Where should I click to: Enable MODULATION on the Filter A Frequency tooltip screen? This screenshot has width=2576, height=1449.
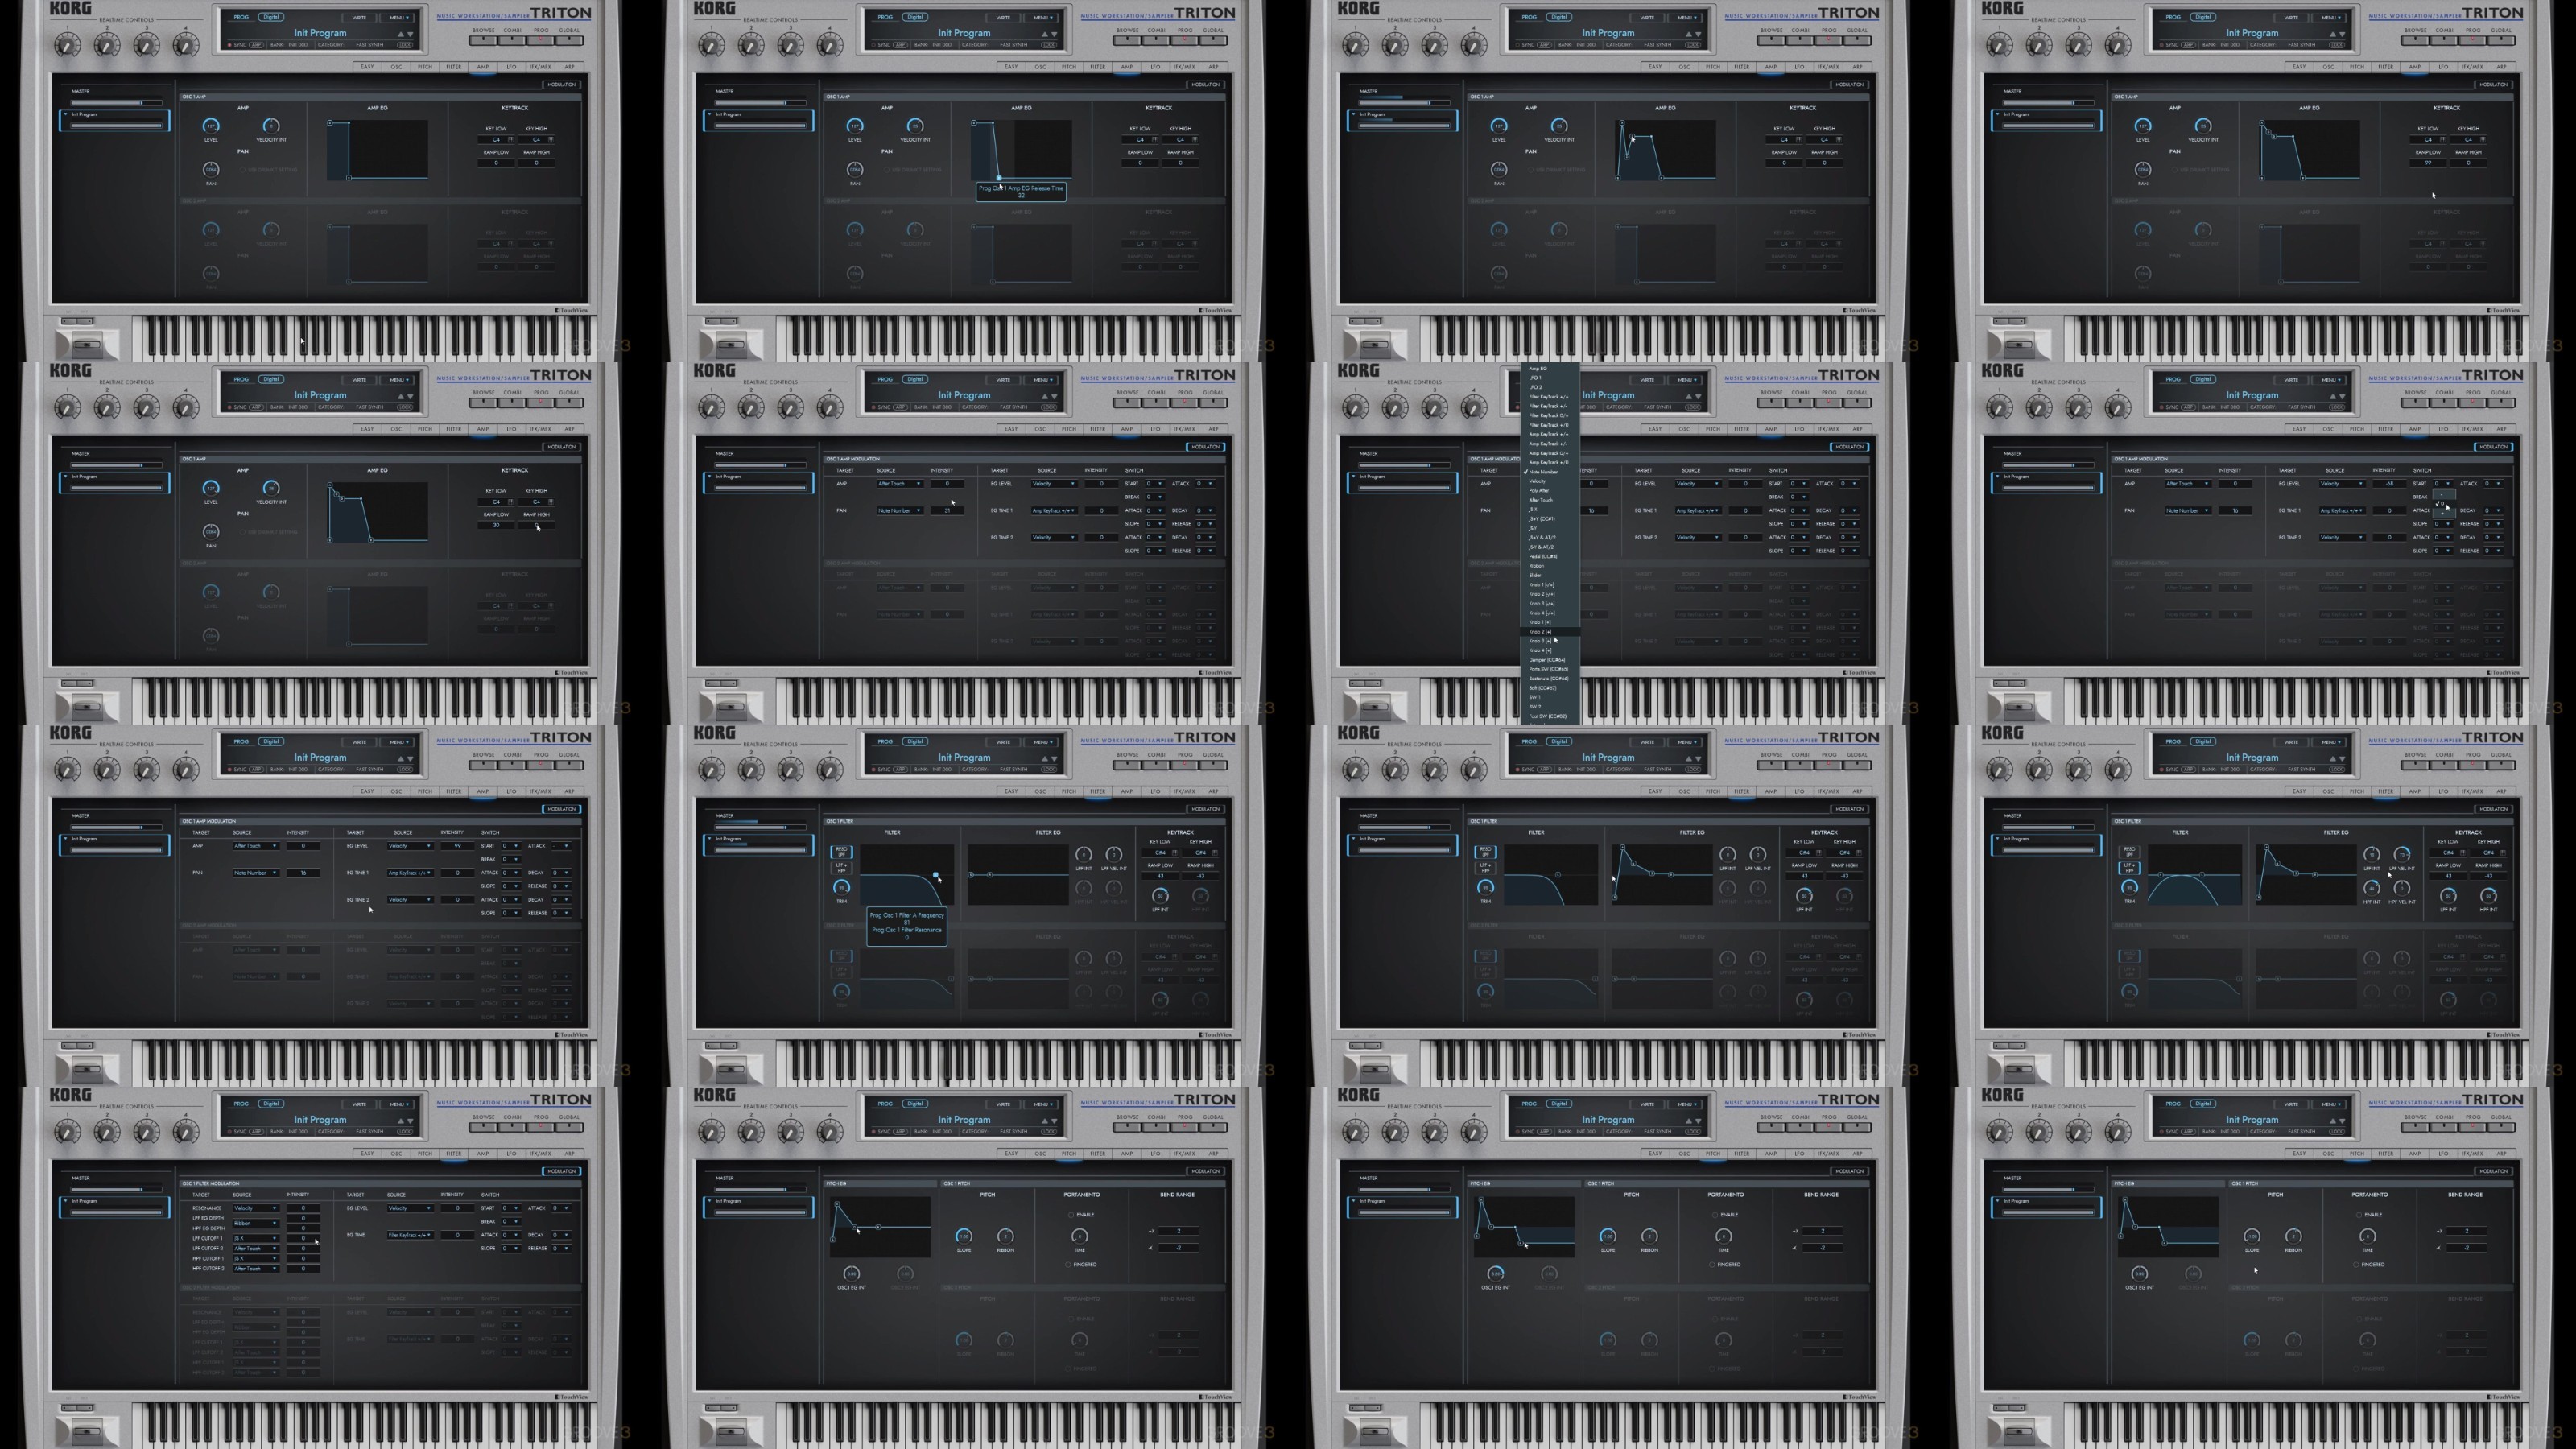tap(1206, 809)
